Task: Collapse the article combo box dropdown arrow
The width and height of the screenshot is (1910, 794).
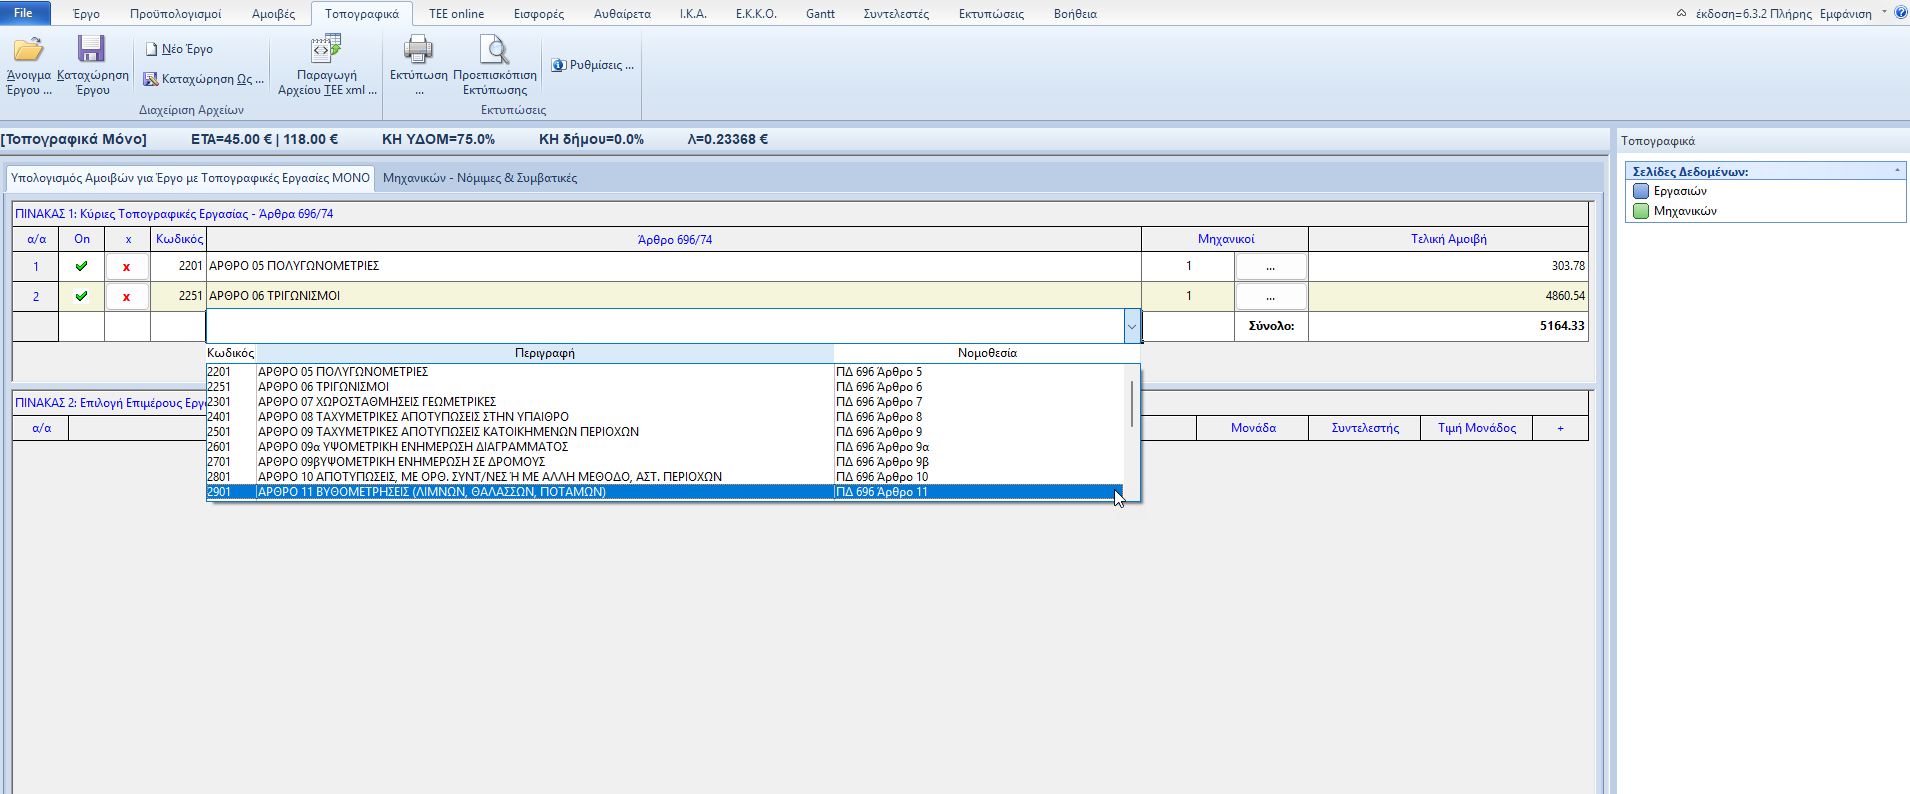Action: point(1131,326)
